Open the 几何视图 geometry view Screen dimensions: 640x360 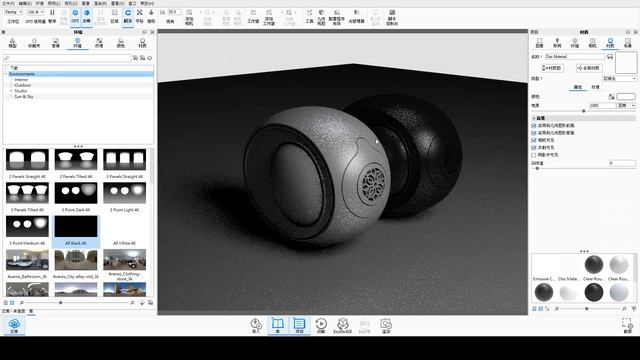click(x=321, y=18)
